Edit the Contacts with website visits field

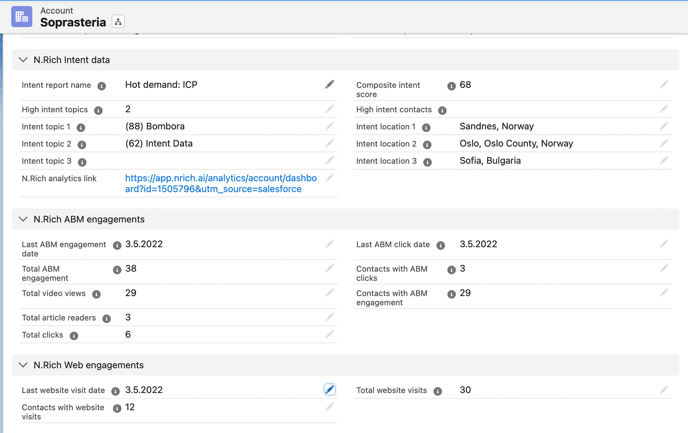click(x=330, y=407)
